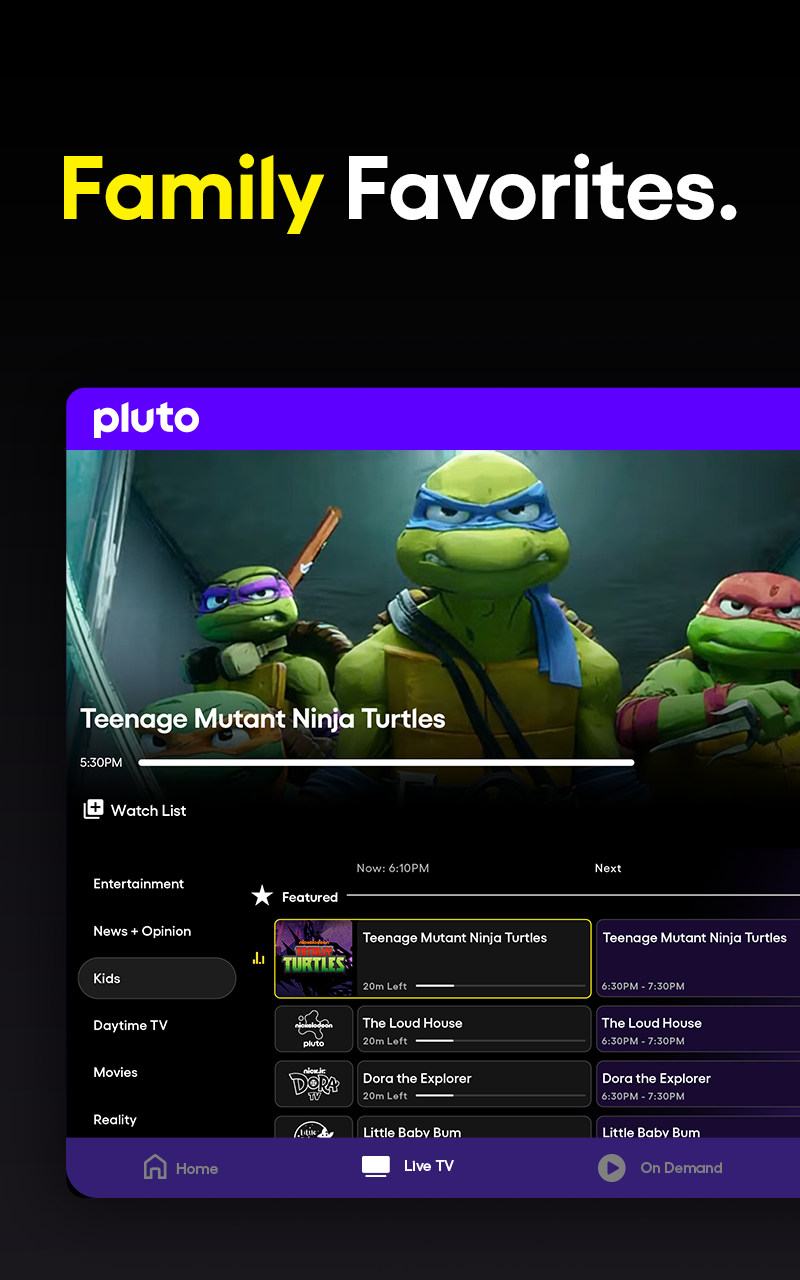Switch to the Entertainment category
The image size is (800, 1280).
[x=138, y=884]
